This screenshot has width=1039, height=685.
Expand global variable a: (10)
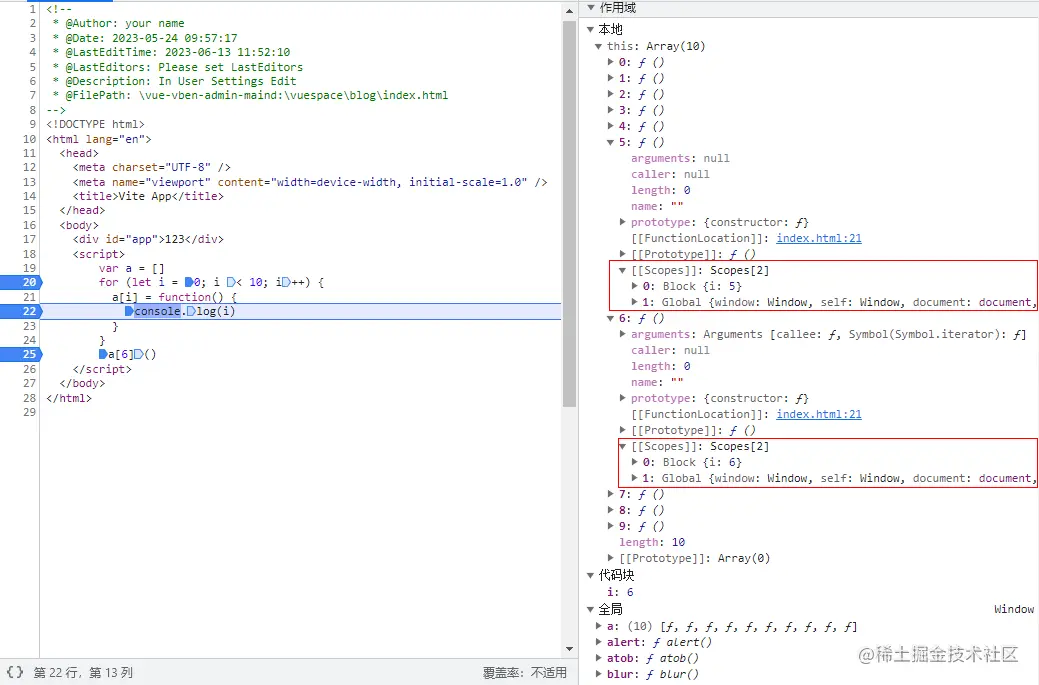pyautogui.click(x=599, y=625)
